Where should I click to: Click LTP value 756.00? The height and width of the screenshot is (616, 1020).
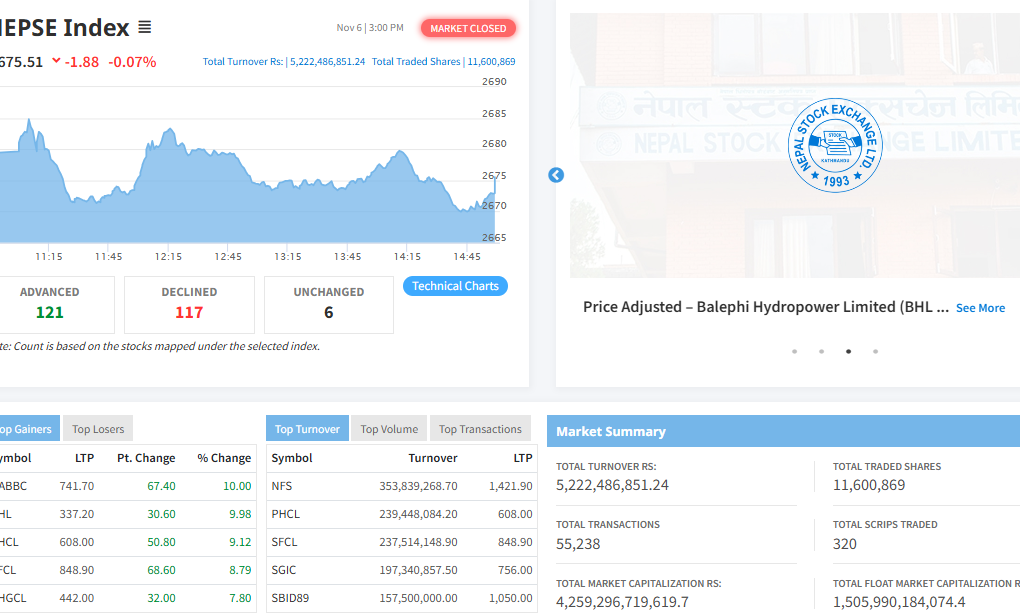tap(515, 570)
